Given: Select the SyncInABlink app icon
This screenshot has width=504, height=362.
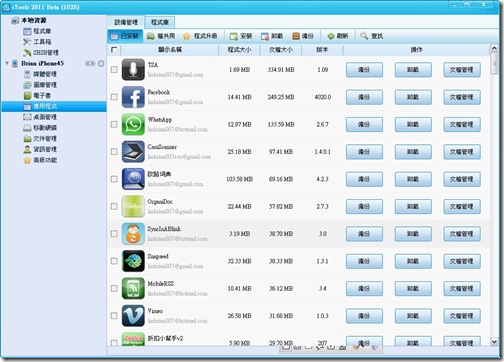Looking at the screenshot, I should (x=133, y=233).
